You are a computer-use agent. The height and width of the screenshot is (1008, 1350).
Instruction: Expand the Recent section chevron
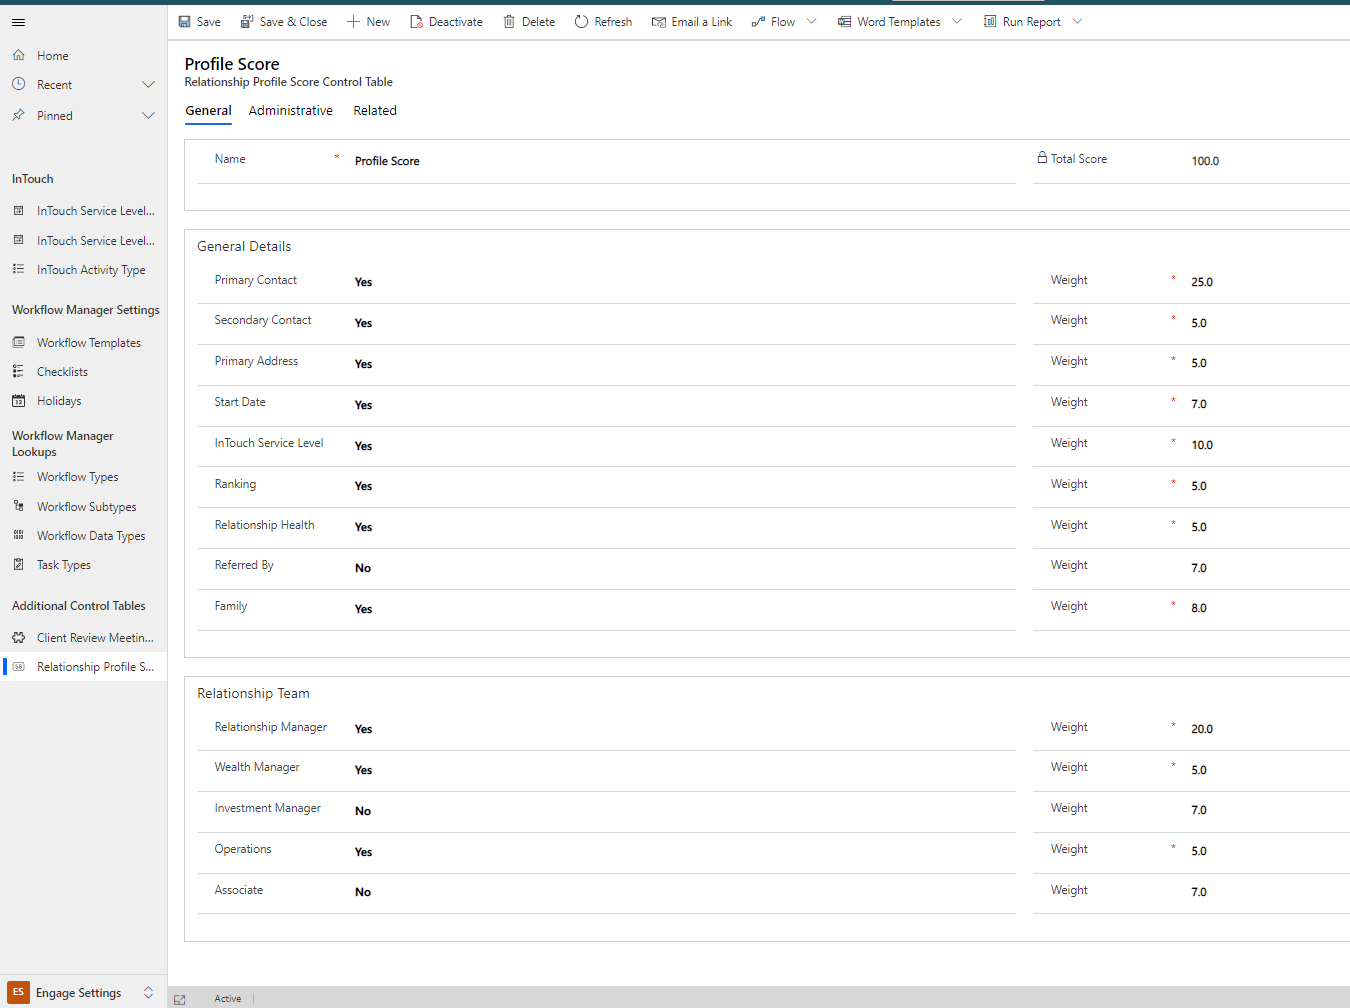(x=148, y=84)
